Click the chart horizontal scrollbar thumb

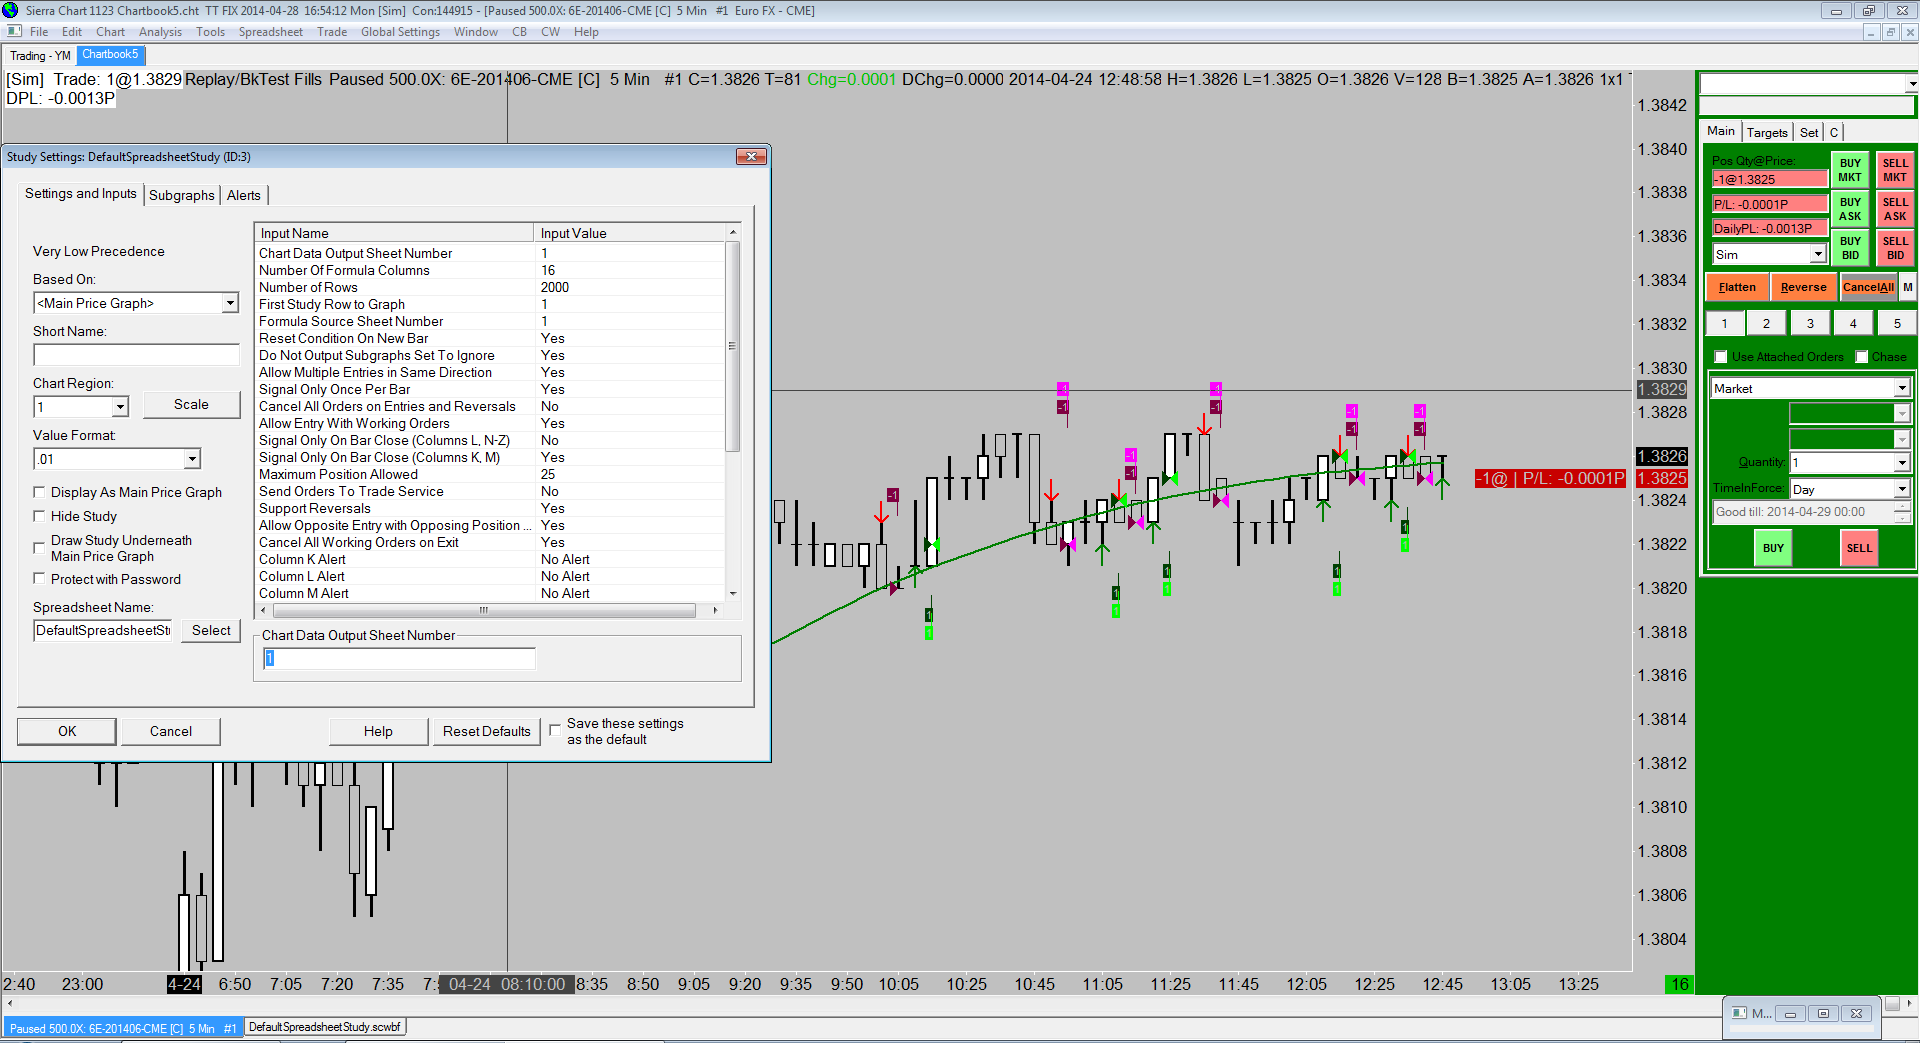point(1891,1003)
